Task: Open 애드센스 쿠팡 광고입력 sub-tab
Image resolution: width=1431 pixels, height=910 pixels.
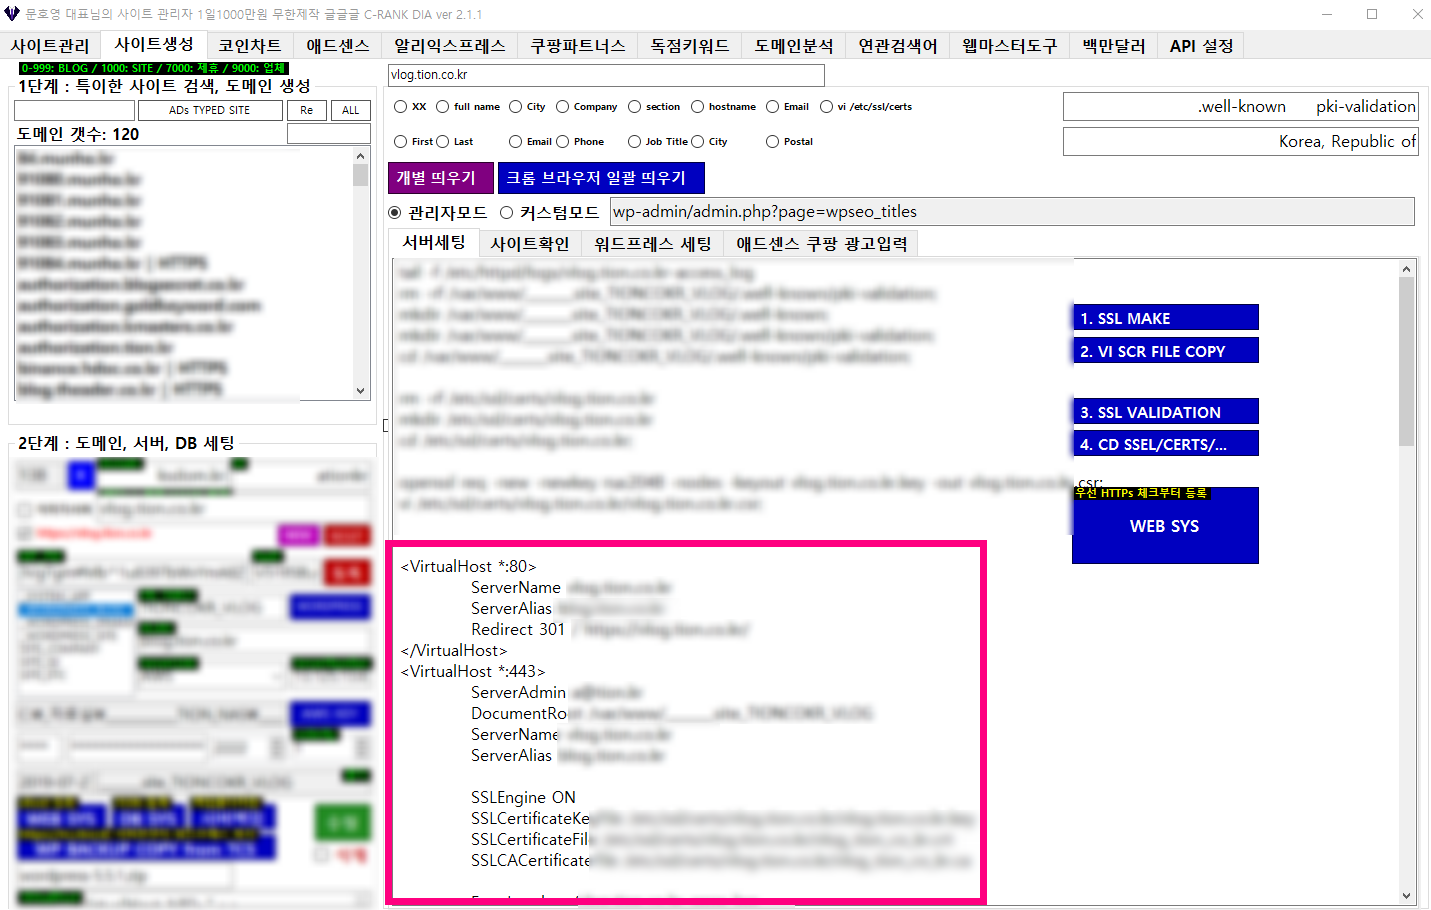Action: point(822,244)
